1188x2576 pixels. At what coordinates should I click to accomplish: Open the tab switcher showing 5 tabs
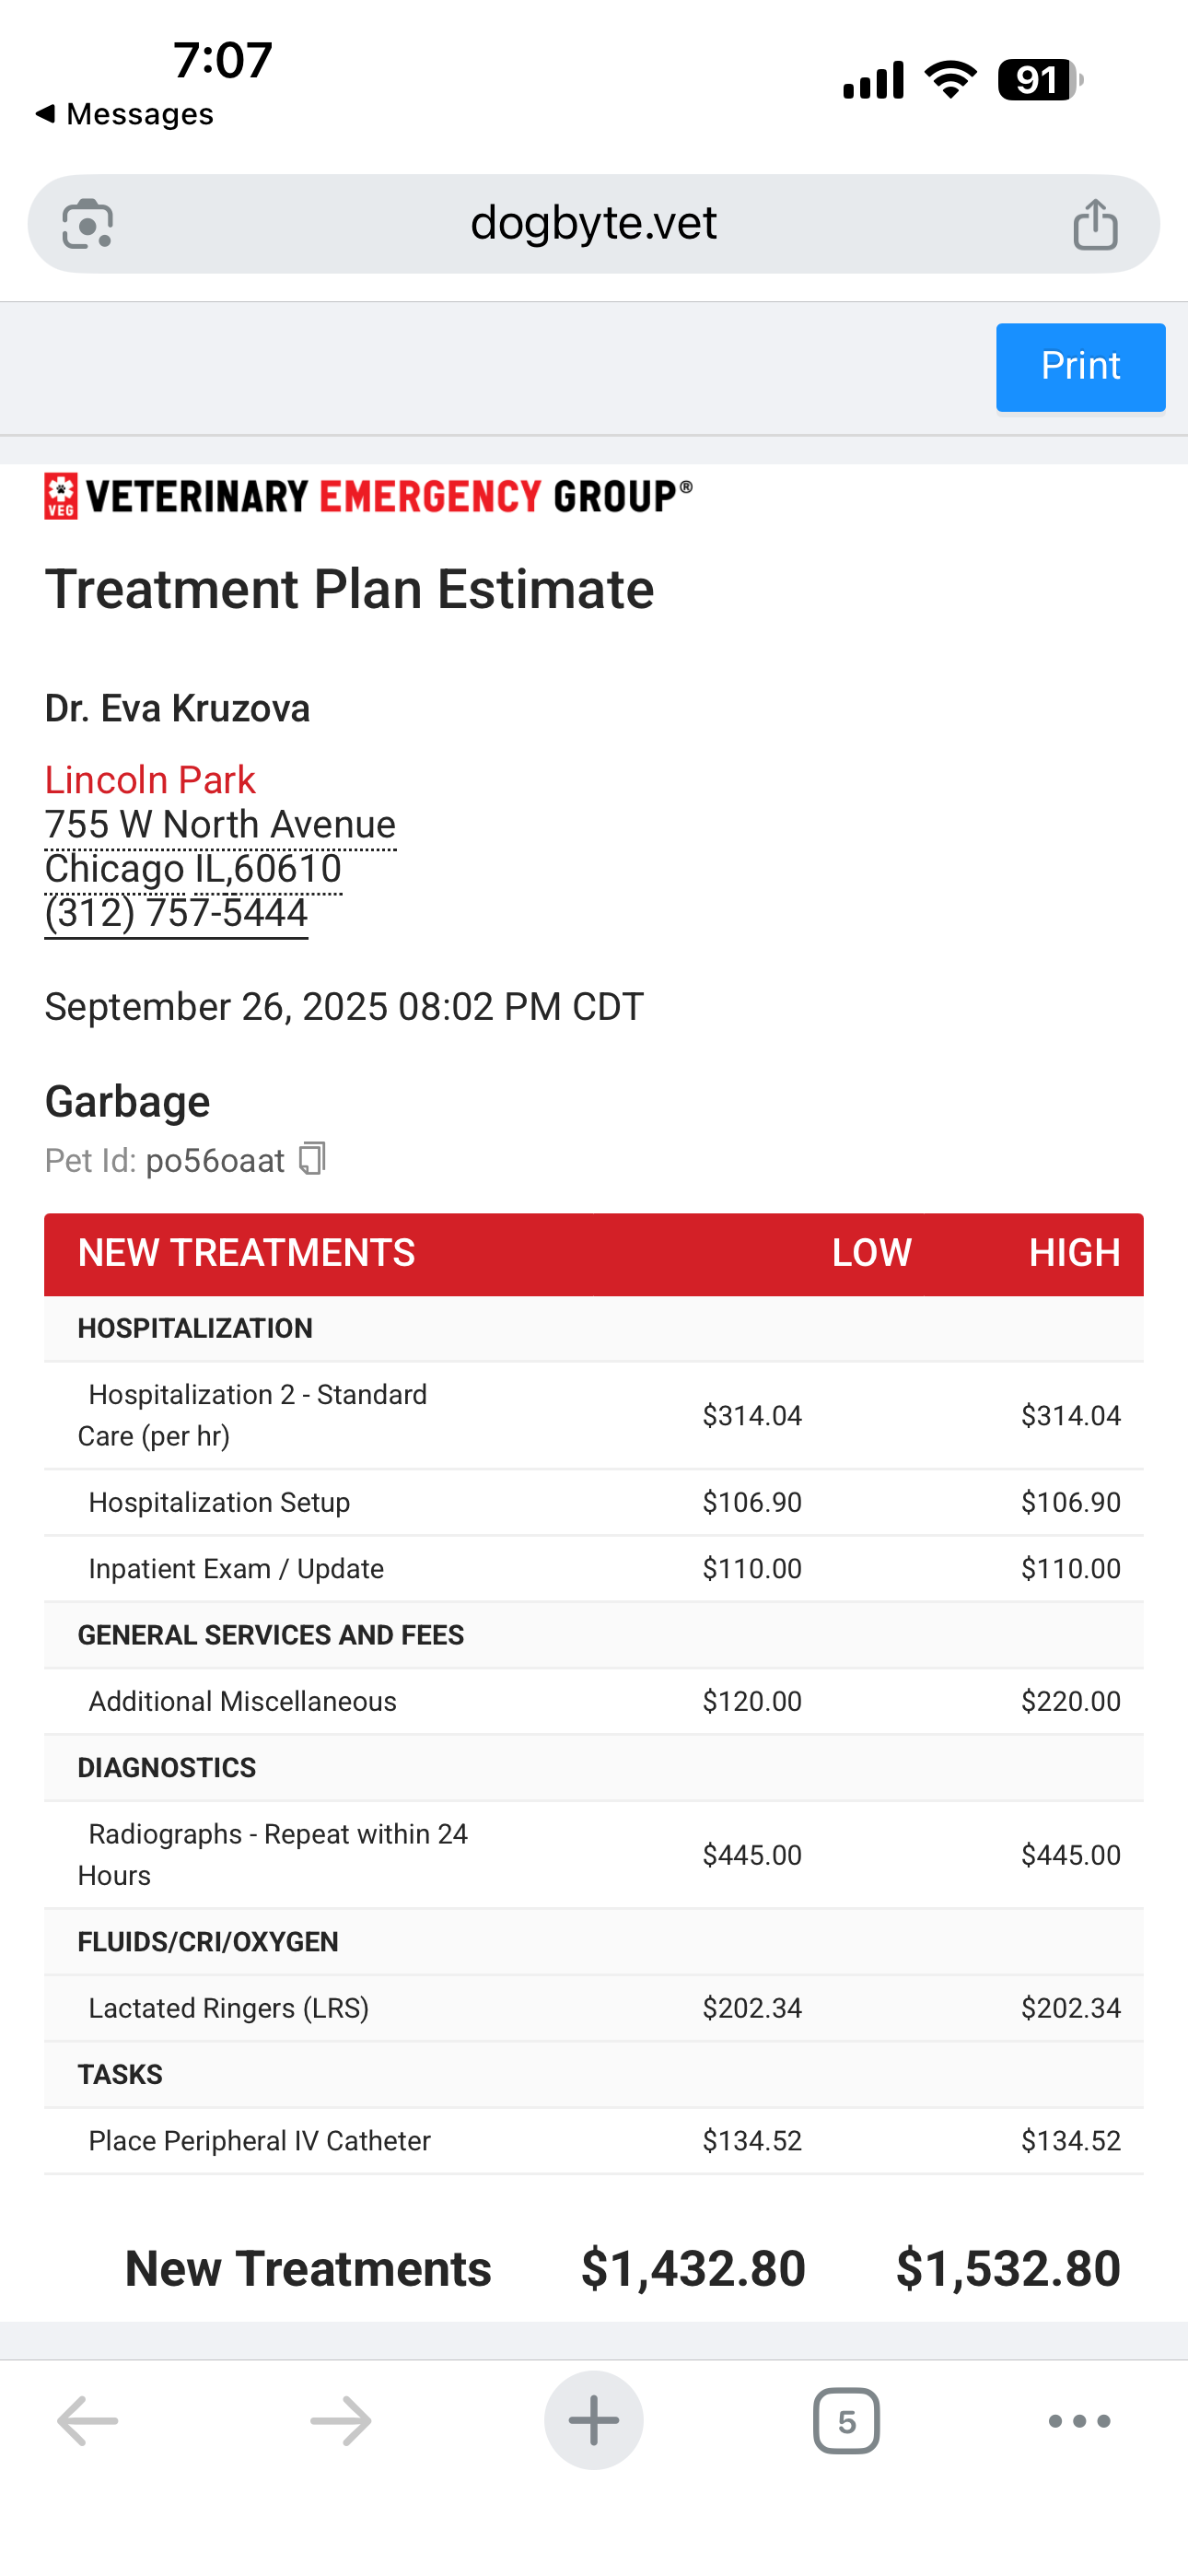pyautogui.click(x=847, y=2421)
